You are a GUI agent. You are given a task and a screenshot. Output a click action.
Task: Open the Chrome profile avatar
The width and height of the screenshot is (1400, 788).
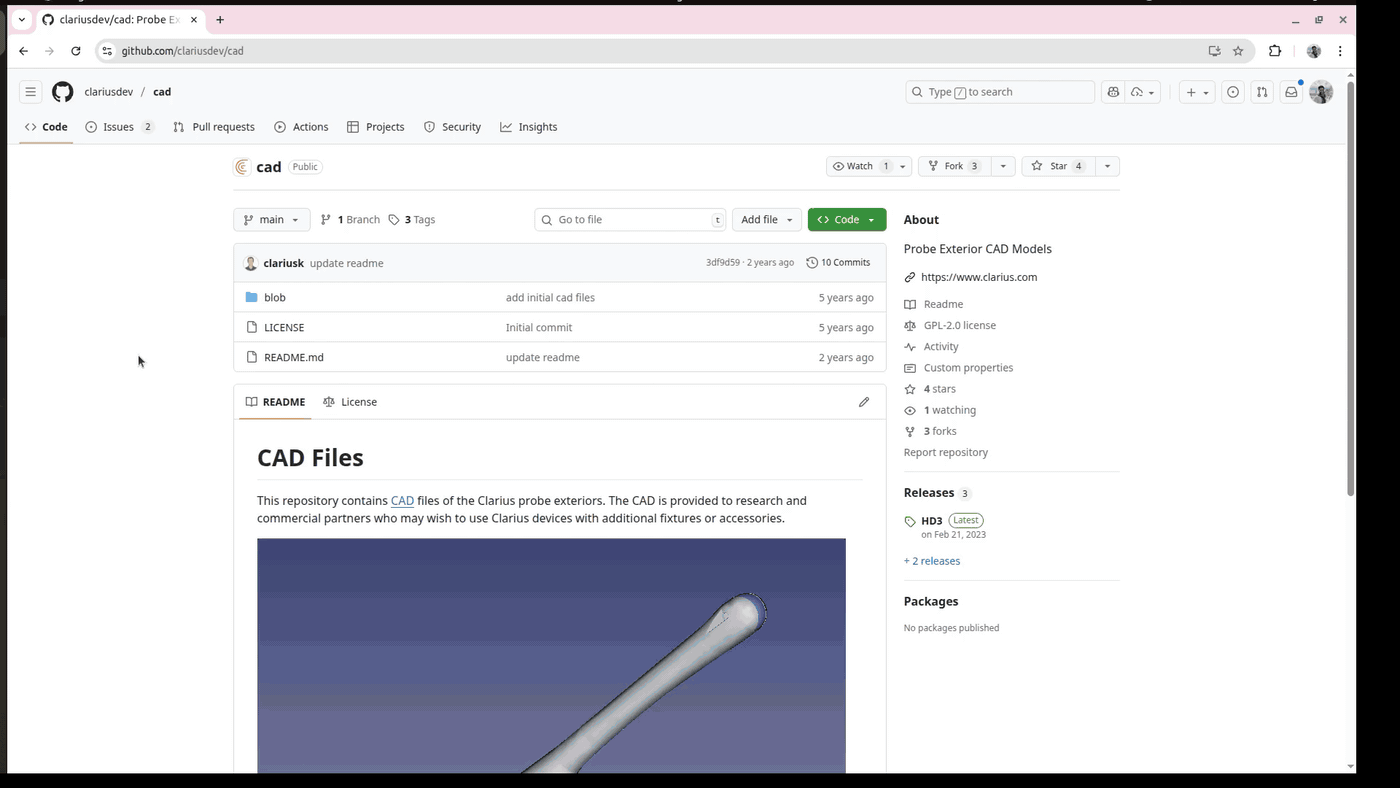pos(1314,51)
